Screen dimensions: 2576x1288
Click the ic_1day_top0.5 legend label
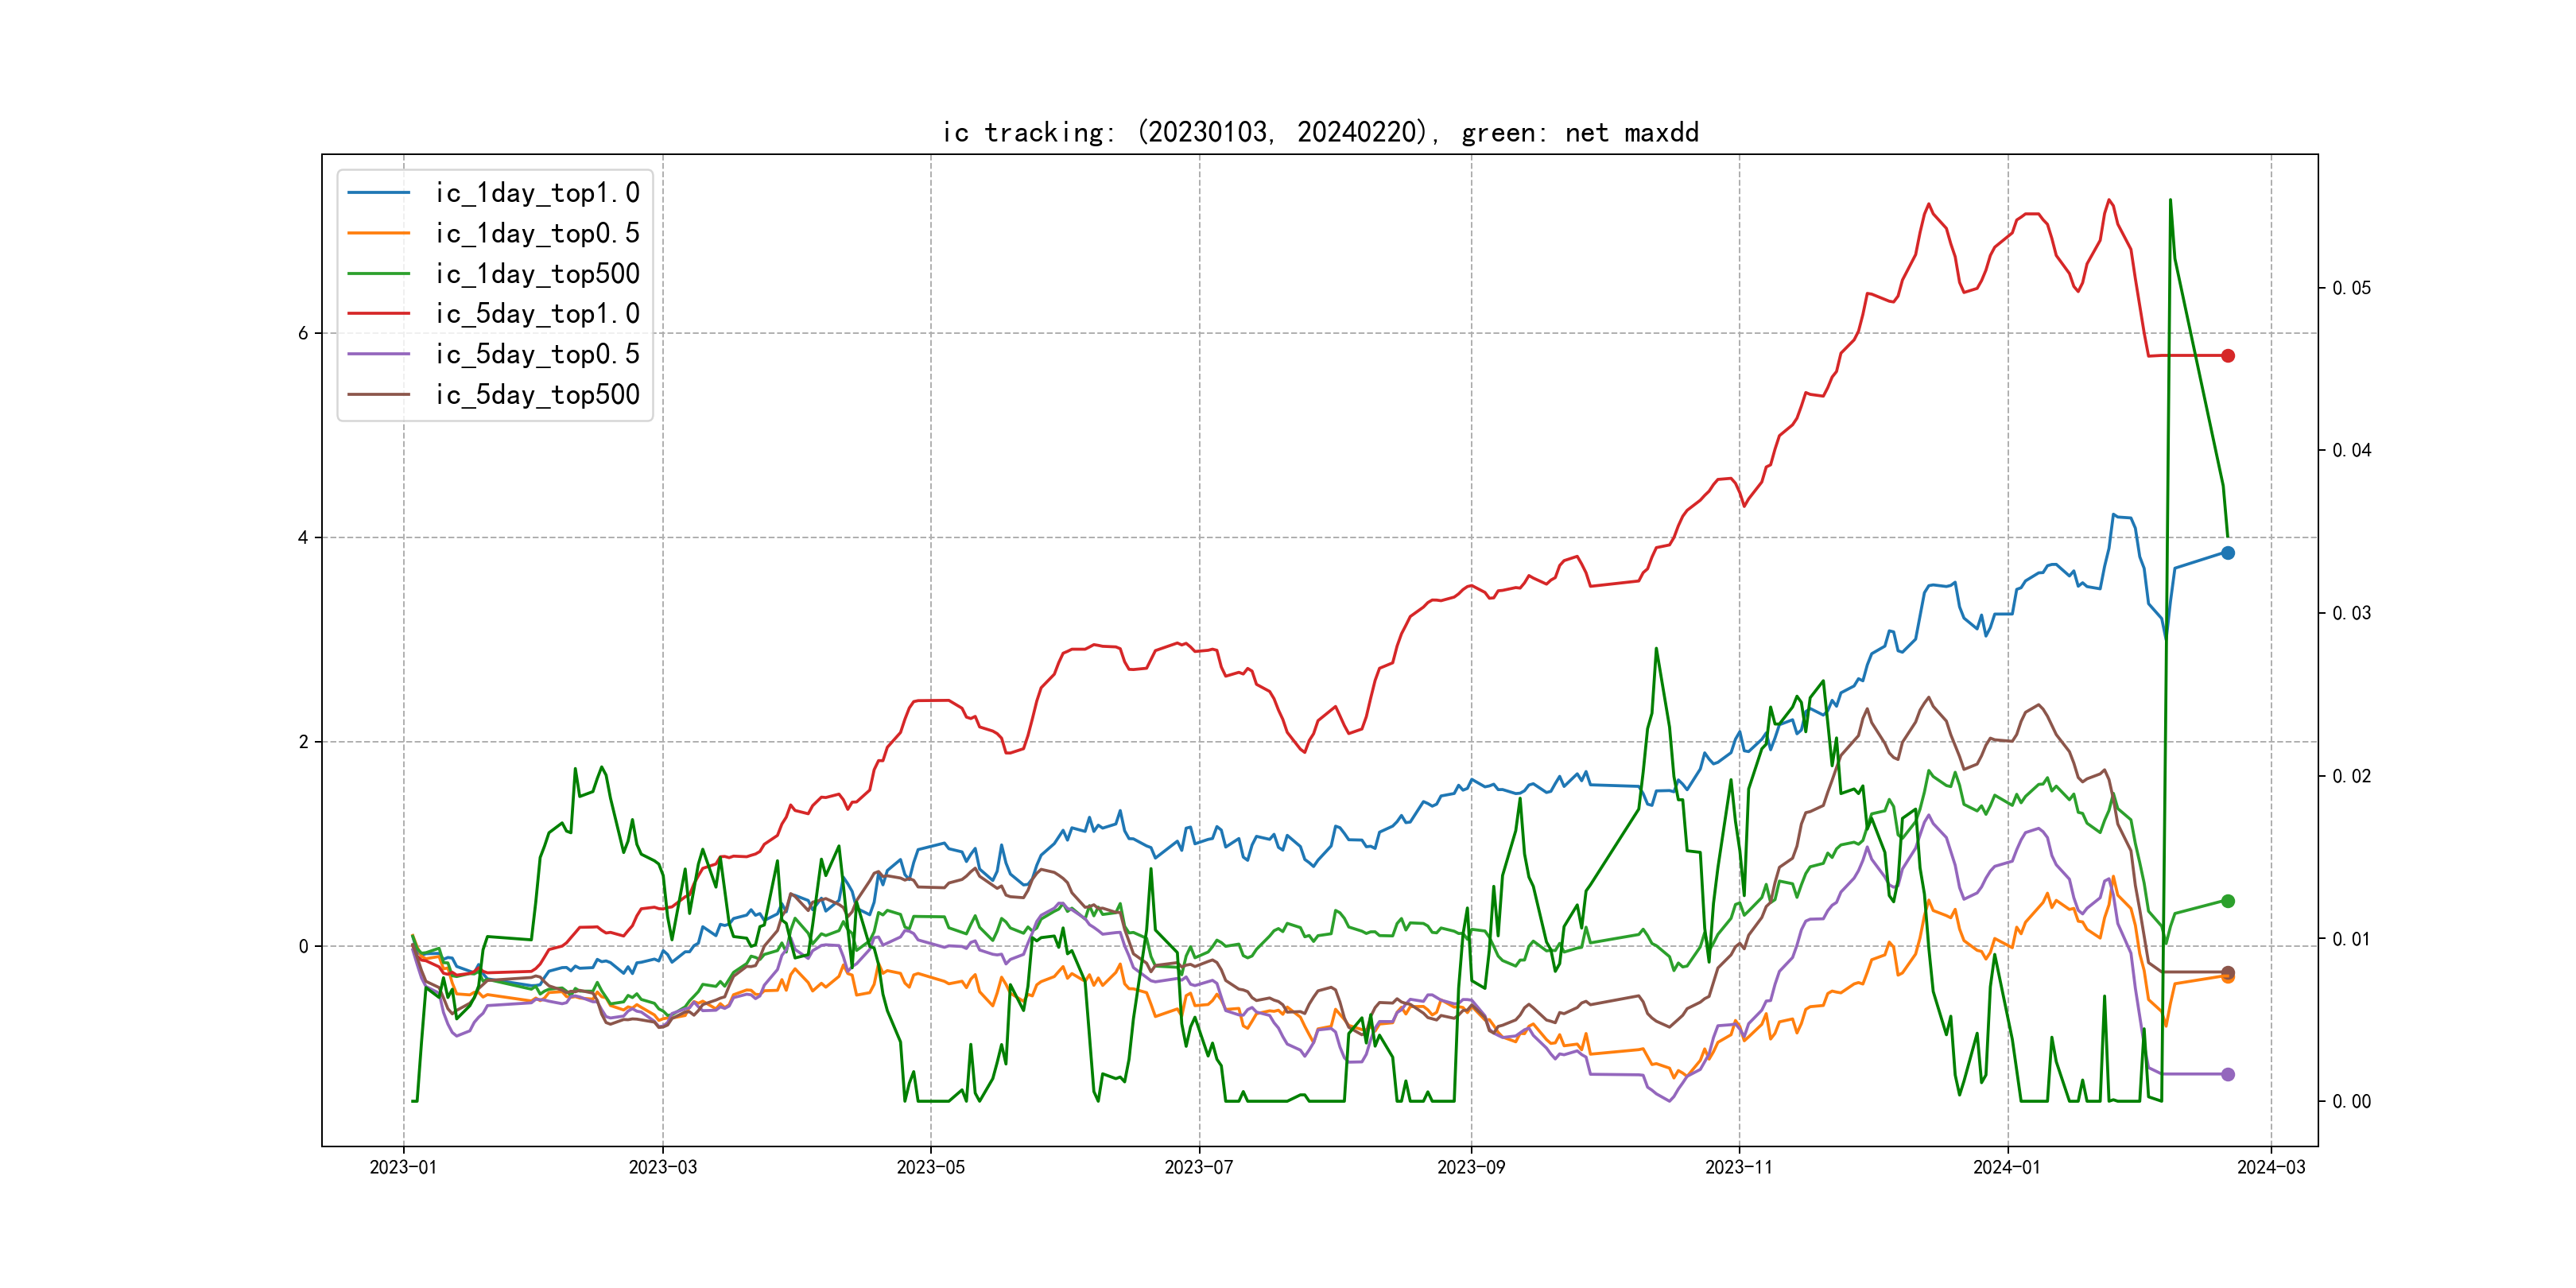[x=537, y=233]
